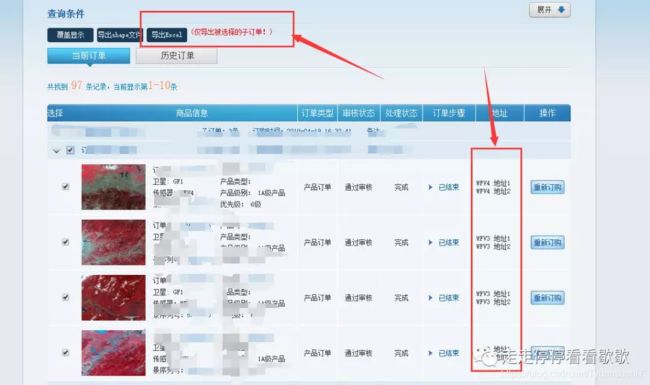Switch to 当前订单 tab
This screenshot has width=650, height=385.
[89, 56]
